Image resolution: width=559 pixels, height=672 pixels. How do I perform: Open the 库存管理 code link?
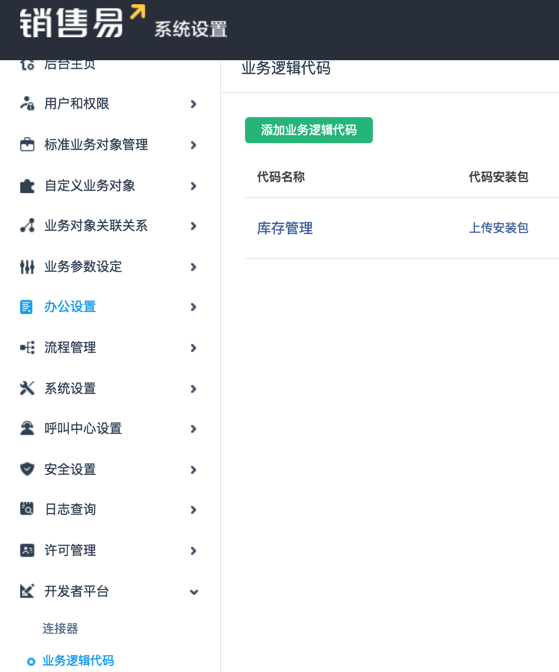[x=285, y=228]
